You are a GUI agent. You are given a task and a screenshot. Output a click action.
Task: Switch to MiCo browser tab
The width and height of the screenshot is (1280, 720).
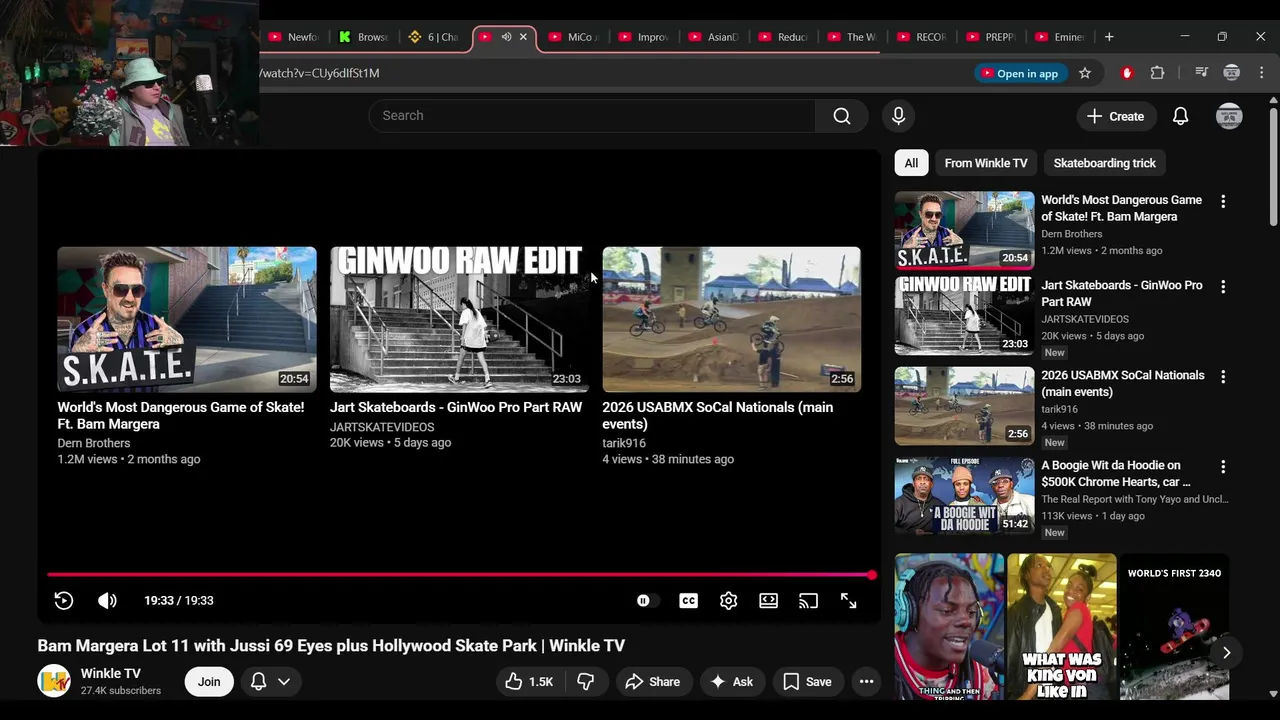pyautogui.click(x=574, y=37)
